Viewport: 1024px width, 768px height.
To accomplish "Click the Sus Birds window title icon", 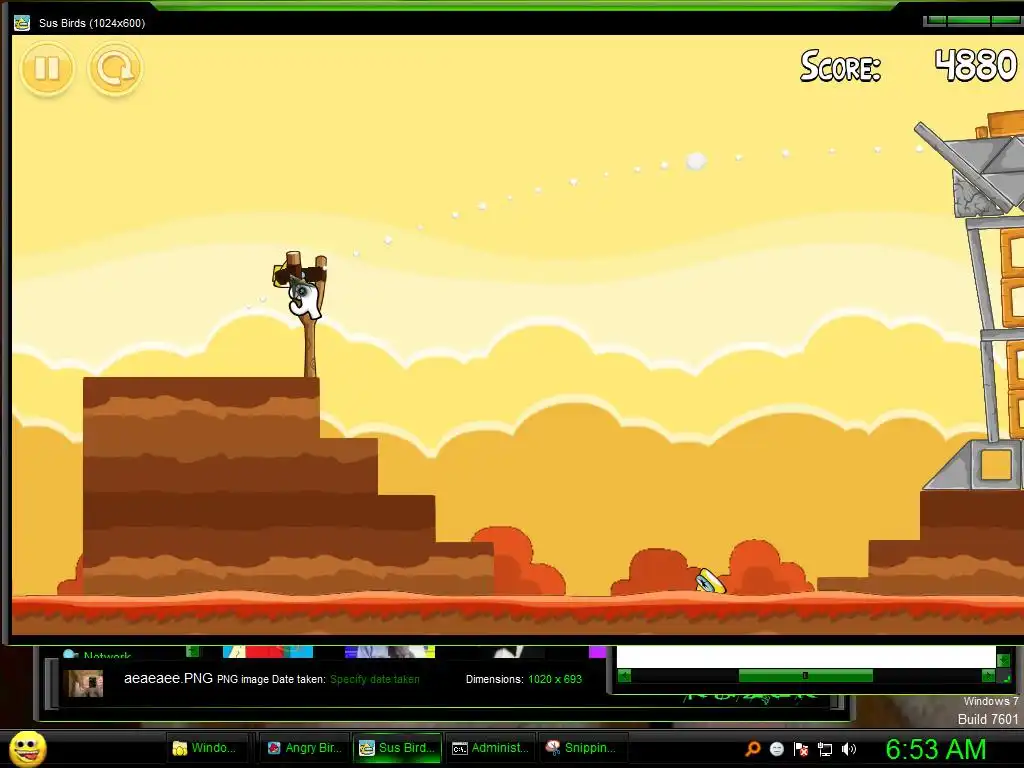I will (22, 23).
